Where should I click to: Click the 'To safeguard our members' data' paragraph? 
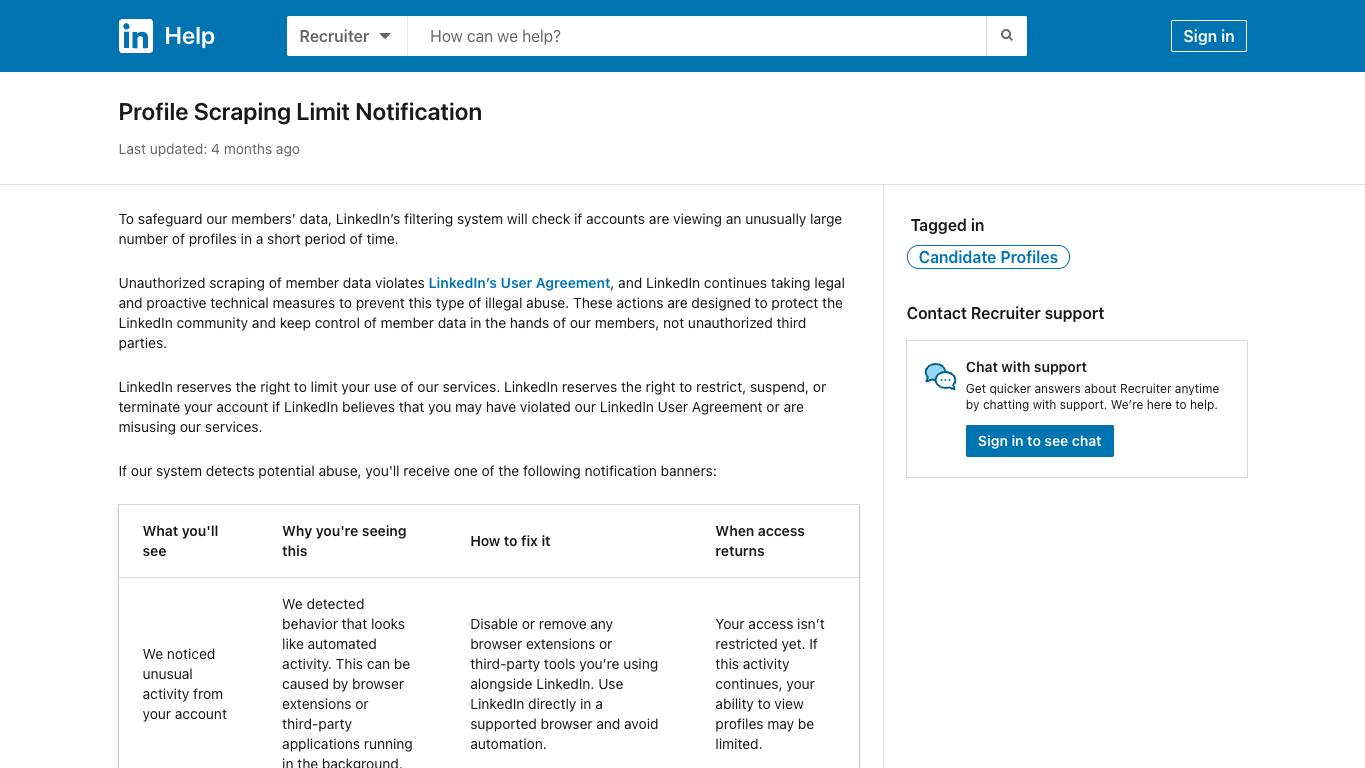pyautogui.click(x=480, y=229)
